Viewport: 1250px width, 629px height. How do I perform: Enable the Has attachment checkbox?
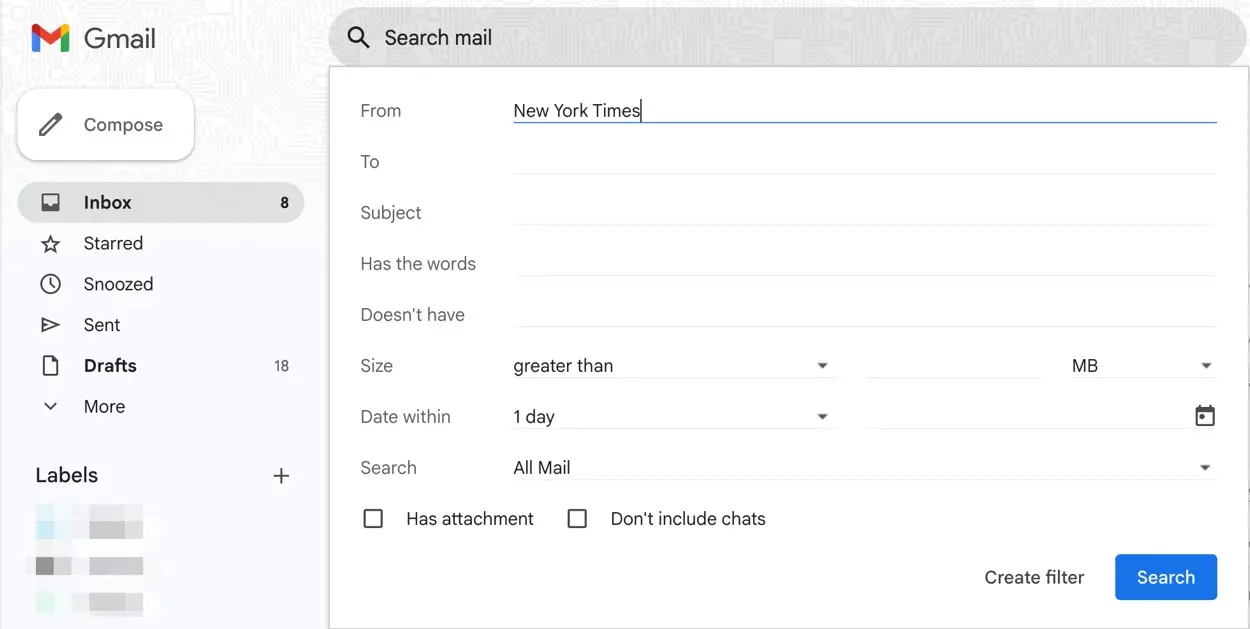point(373,518)
